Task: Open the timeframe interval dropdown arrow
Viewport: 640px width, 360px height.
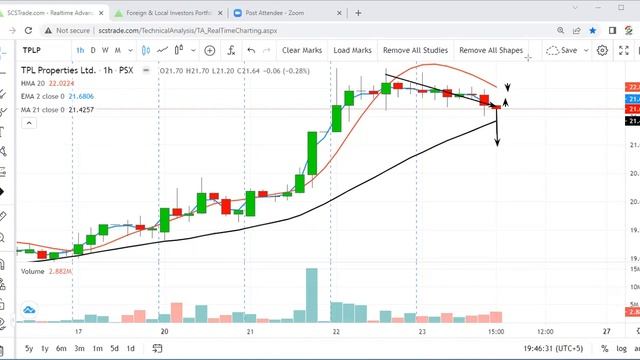Action: coord(130,50)
